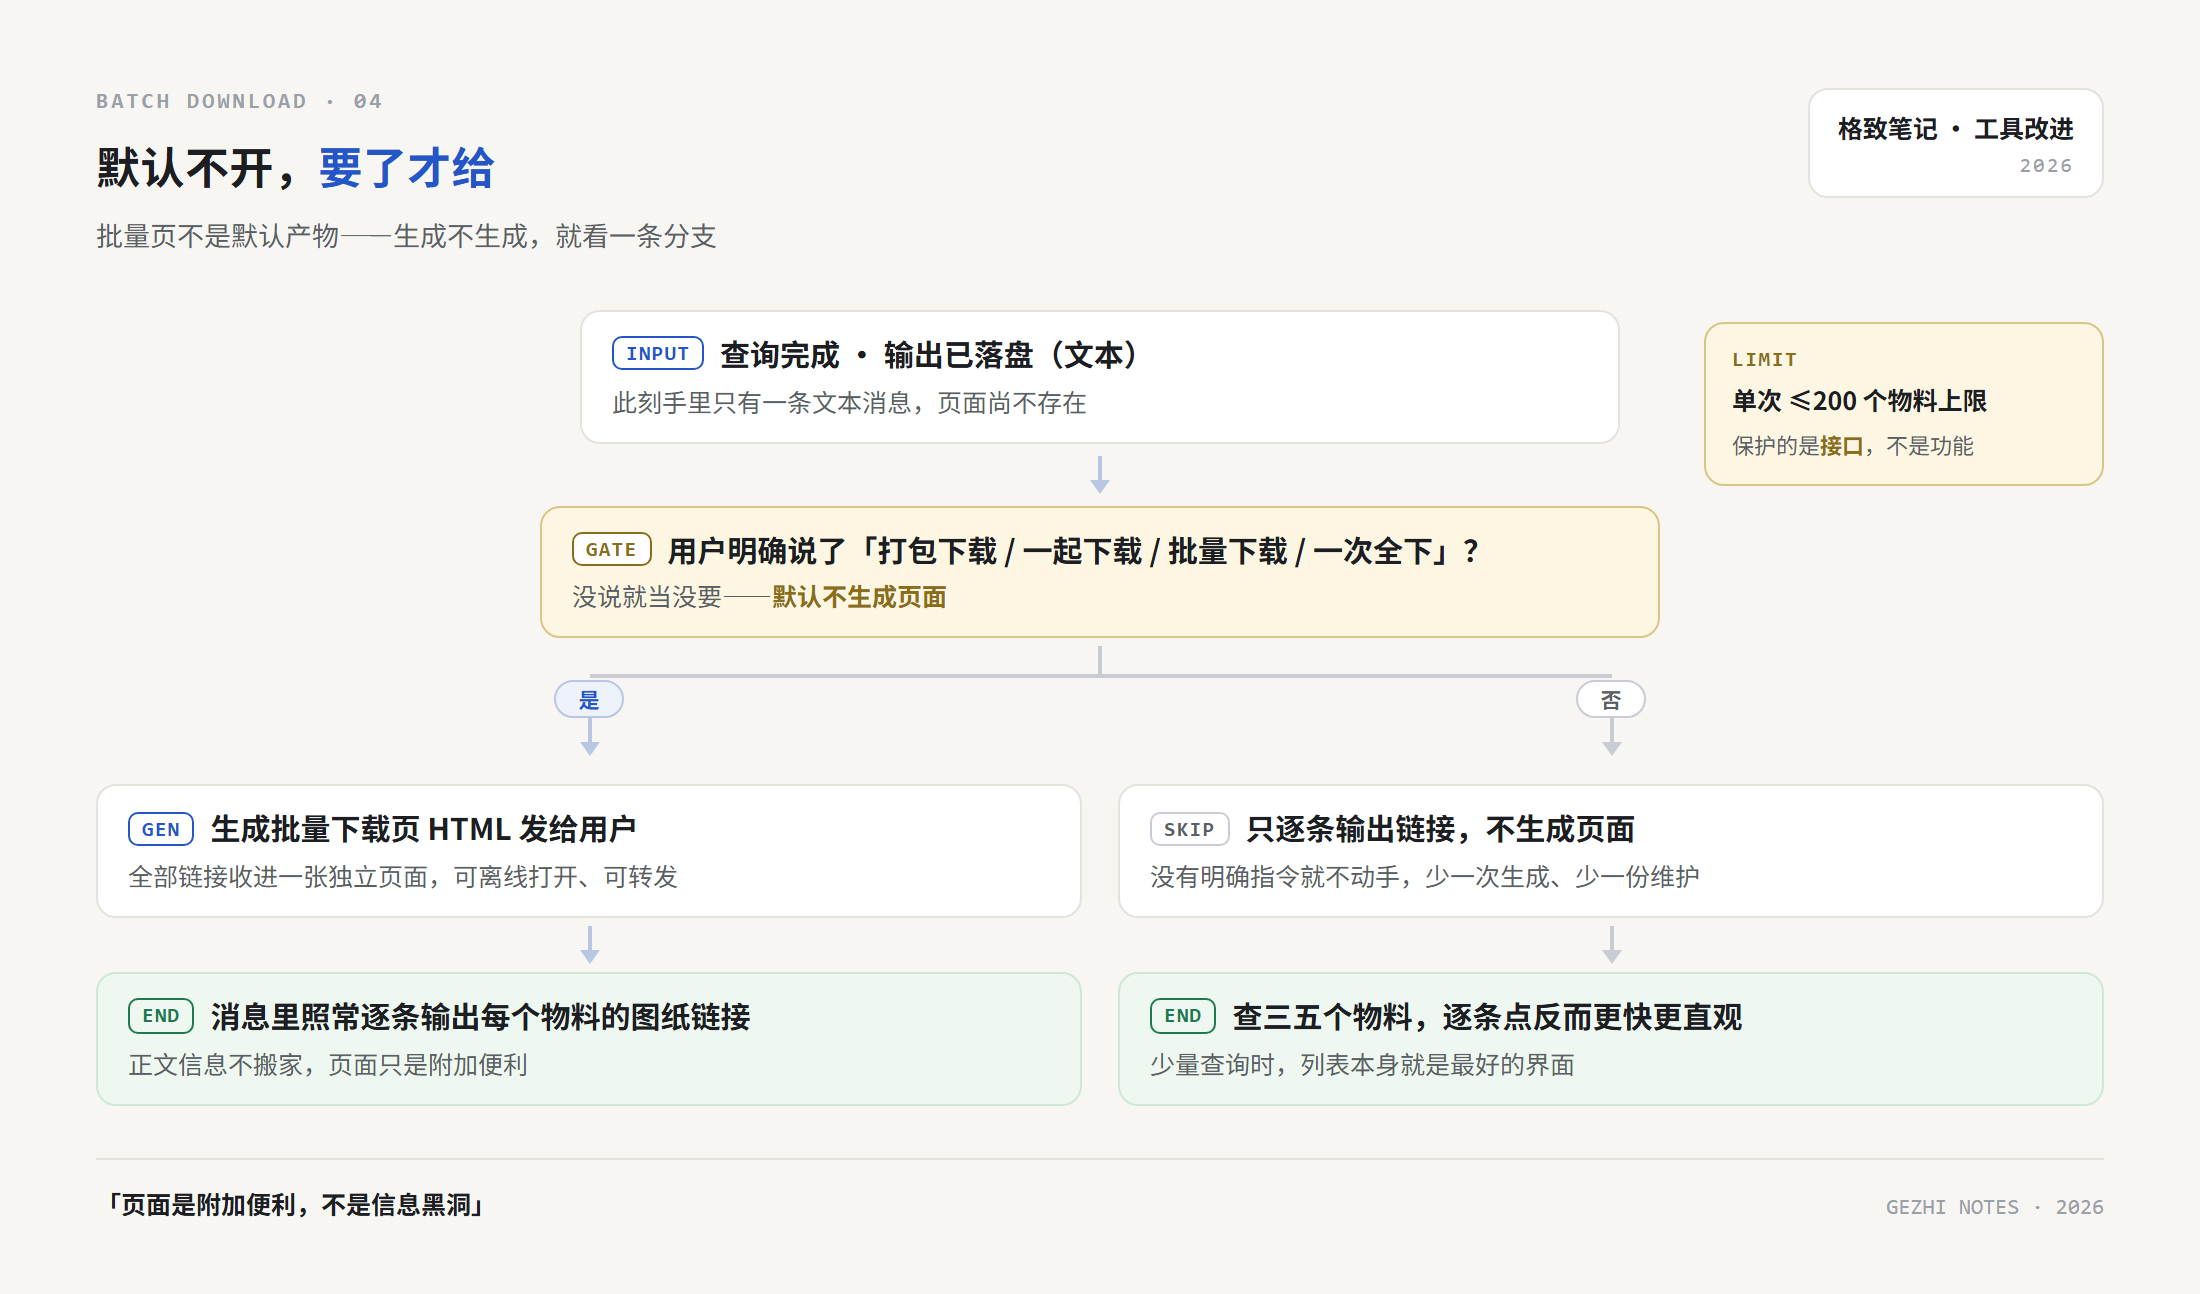
Task: Click the GATE badge label
Action: (611, 550)
